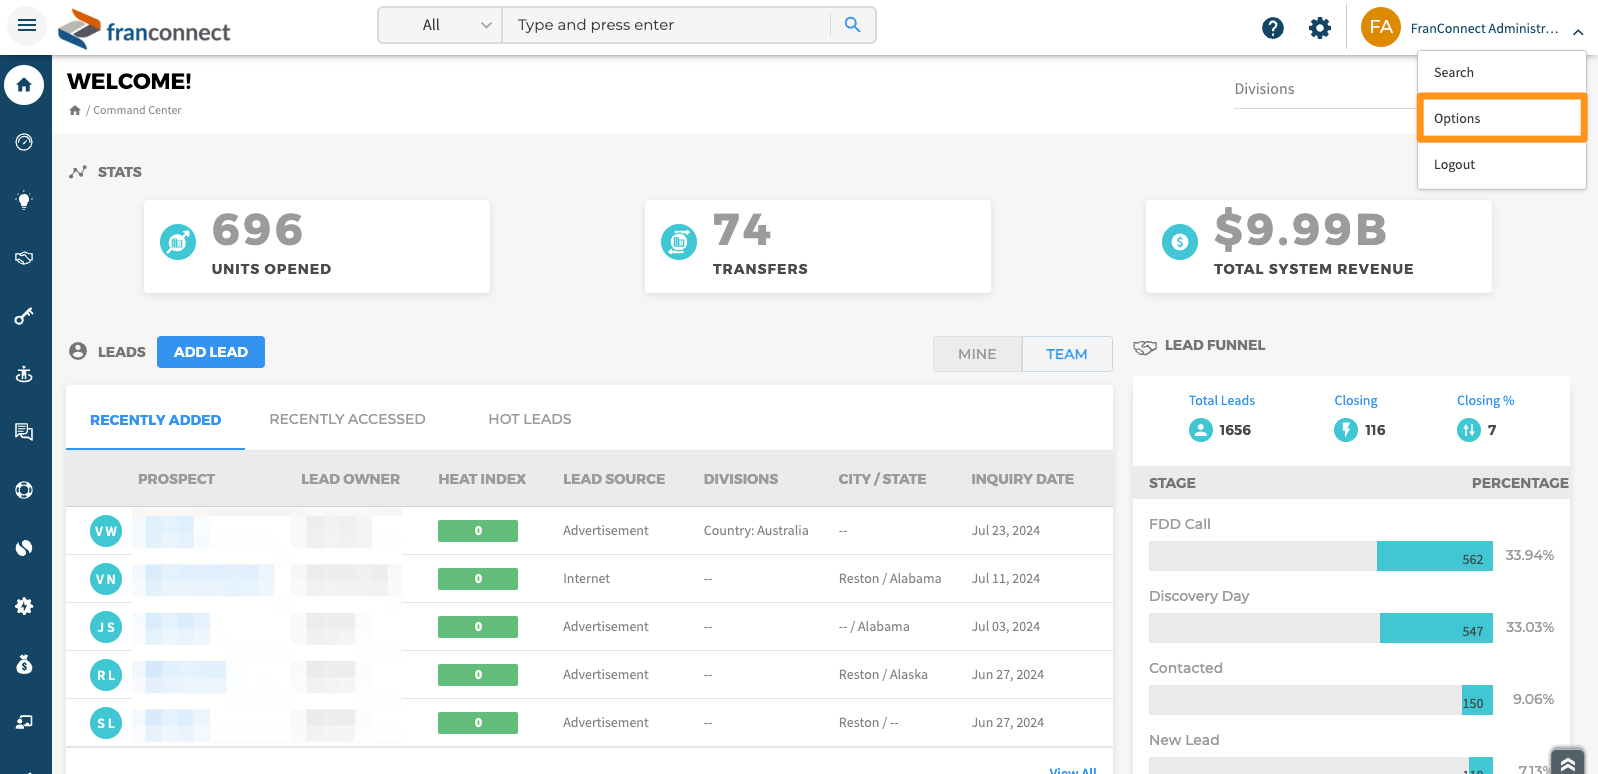
Task: Click the Transfers stat icon
Action: tap(679, 242)
